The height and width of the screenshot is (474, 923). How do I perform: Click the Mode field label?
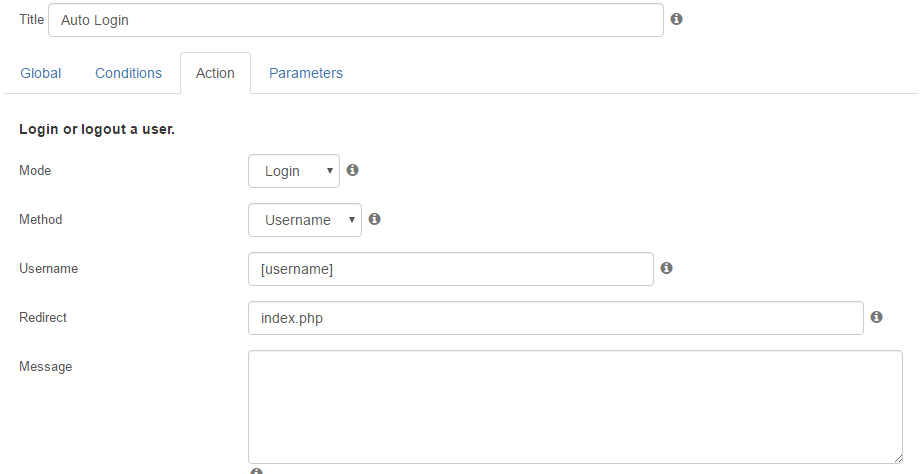(35, 170)
